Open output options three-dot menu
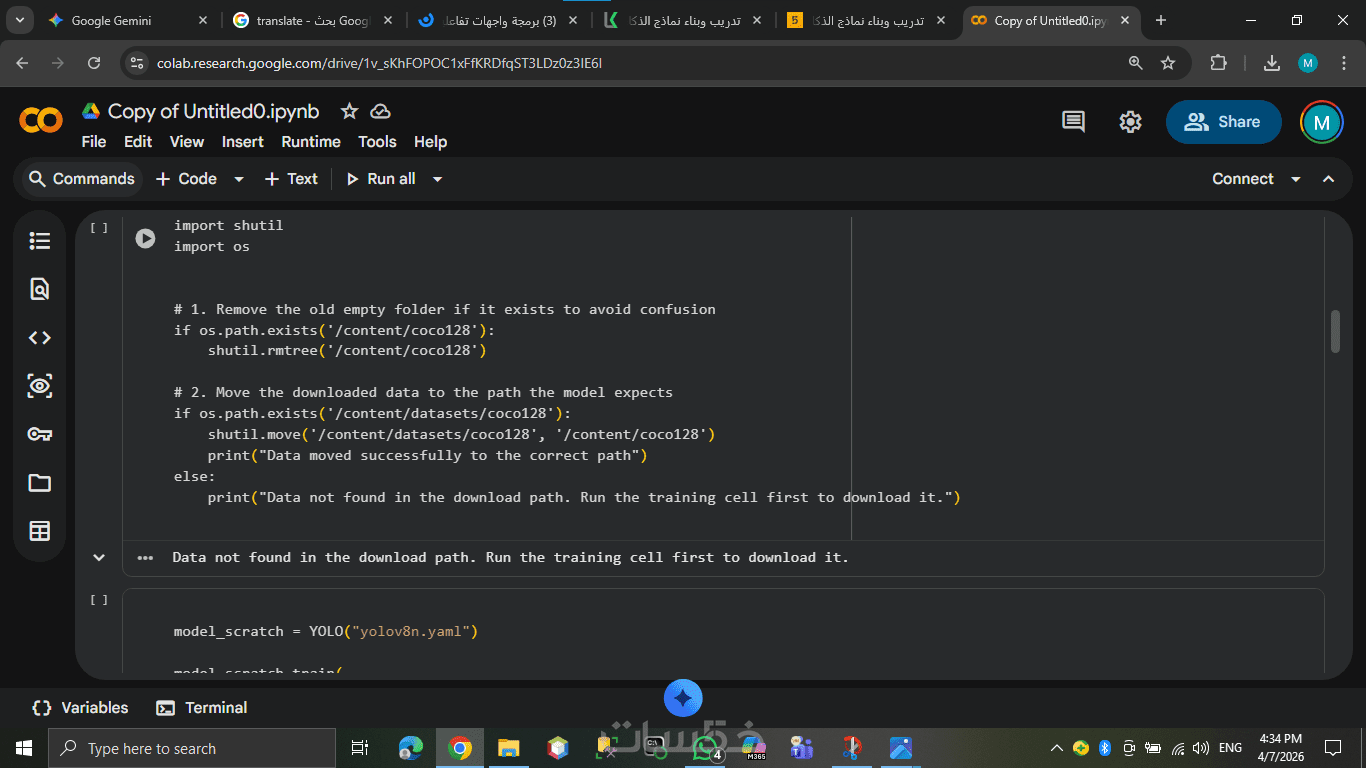1366x768 pixels. pyautogui.click(x=146, y=557)
